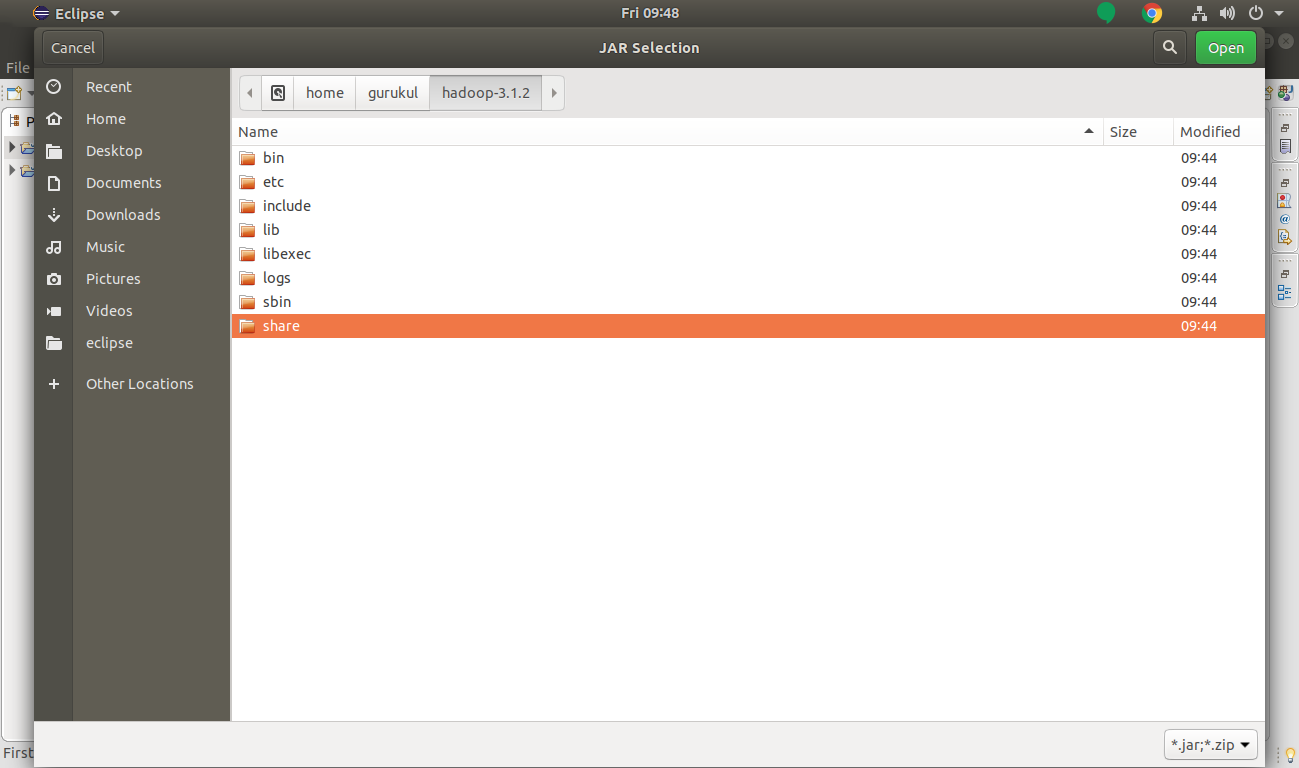Viewport: 1299px width, 768px height.
Task: Click the Outline view icon in Eclipse
Action: 1285,292
